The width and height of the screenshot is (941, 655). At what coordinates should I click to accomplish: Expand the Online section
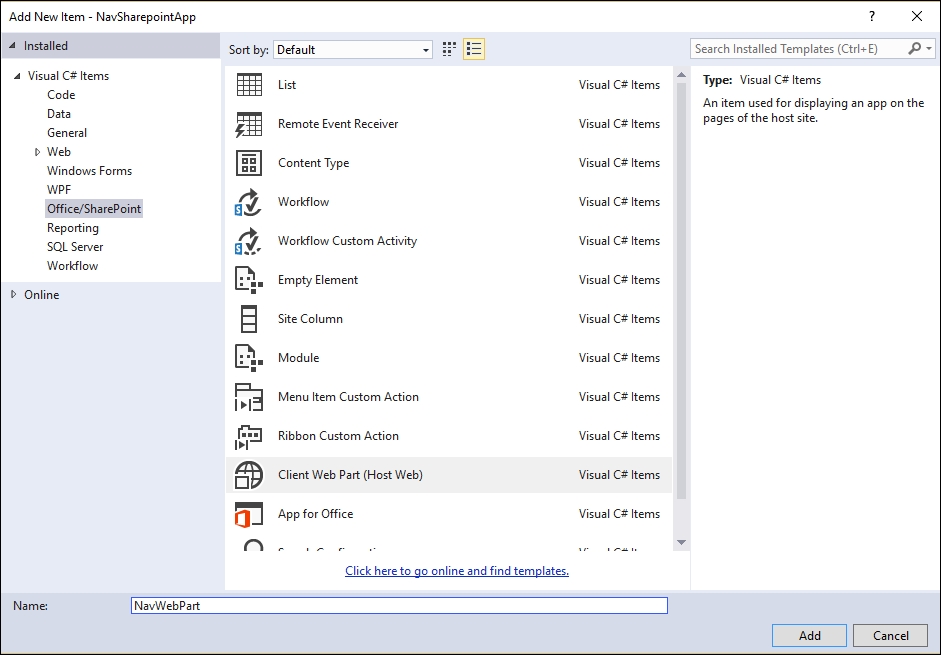tap(14, 294)
